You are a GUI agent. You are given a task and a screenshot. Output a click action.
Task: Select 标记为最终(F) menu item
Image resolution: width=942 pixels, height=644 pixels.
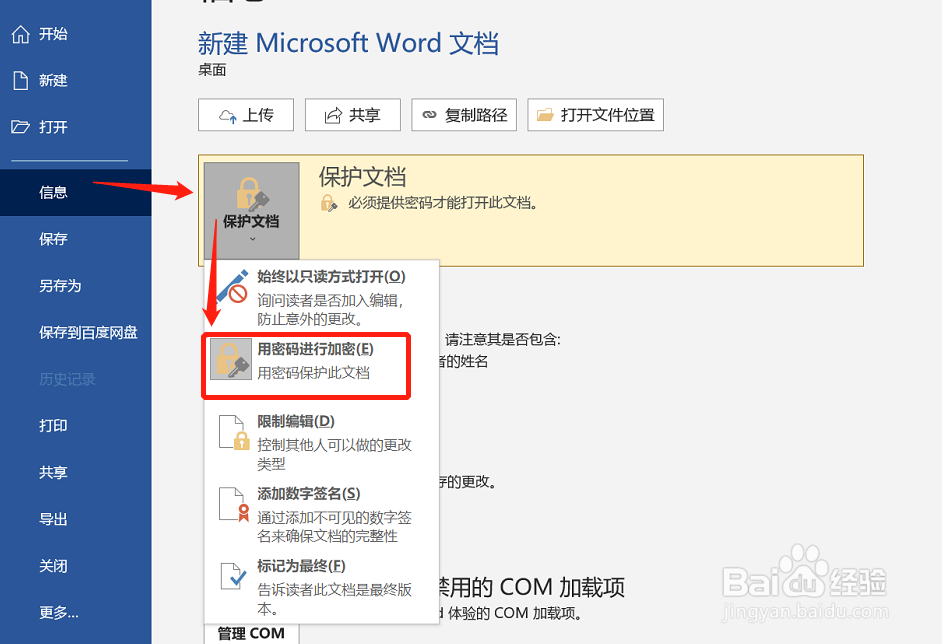click(321, 587)
